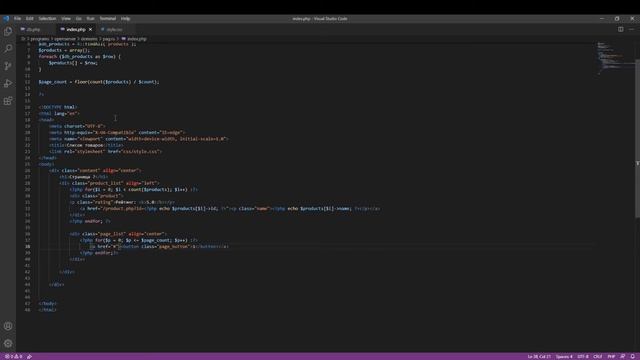Click the pages breadcrumb folder
Image resolution: width=640 pixels, height=360 pixels.
coord(109,39)
